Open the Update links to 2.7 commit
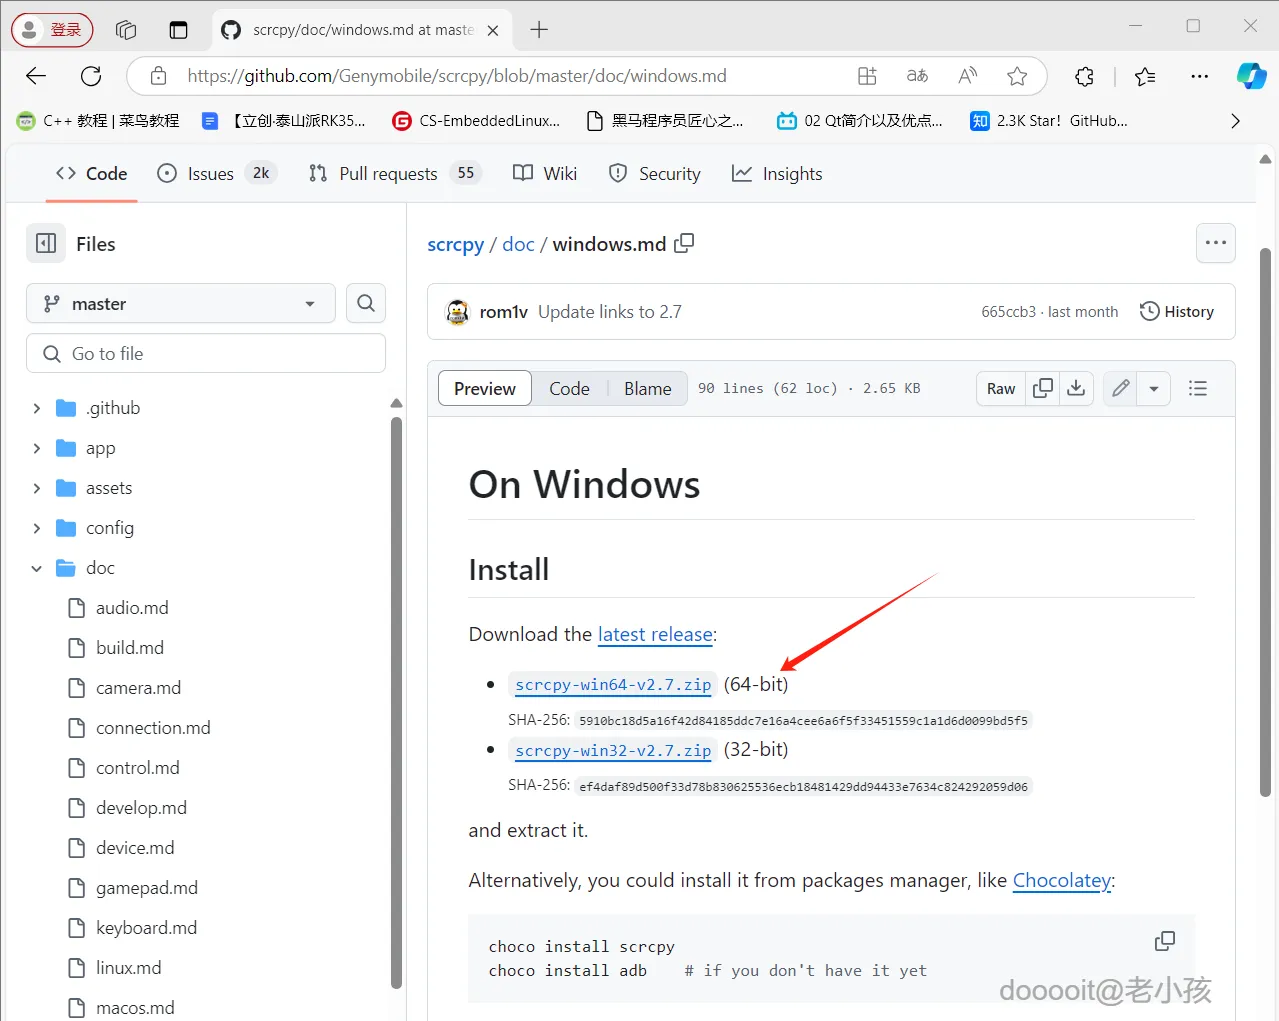The height and width of the screenshot is (1021, 1279). (610, 312)
